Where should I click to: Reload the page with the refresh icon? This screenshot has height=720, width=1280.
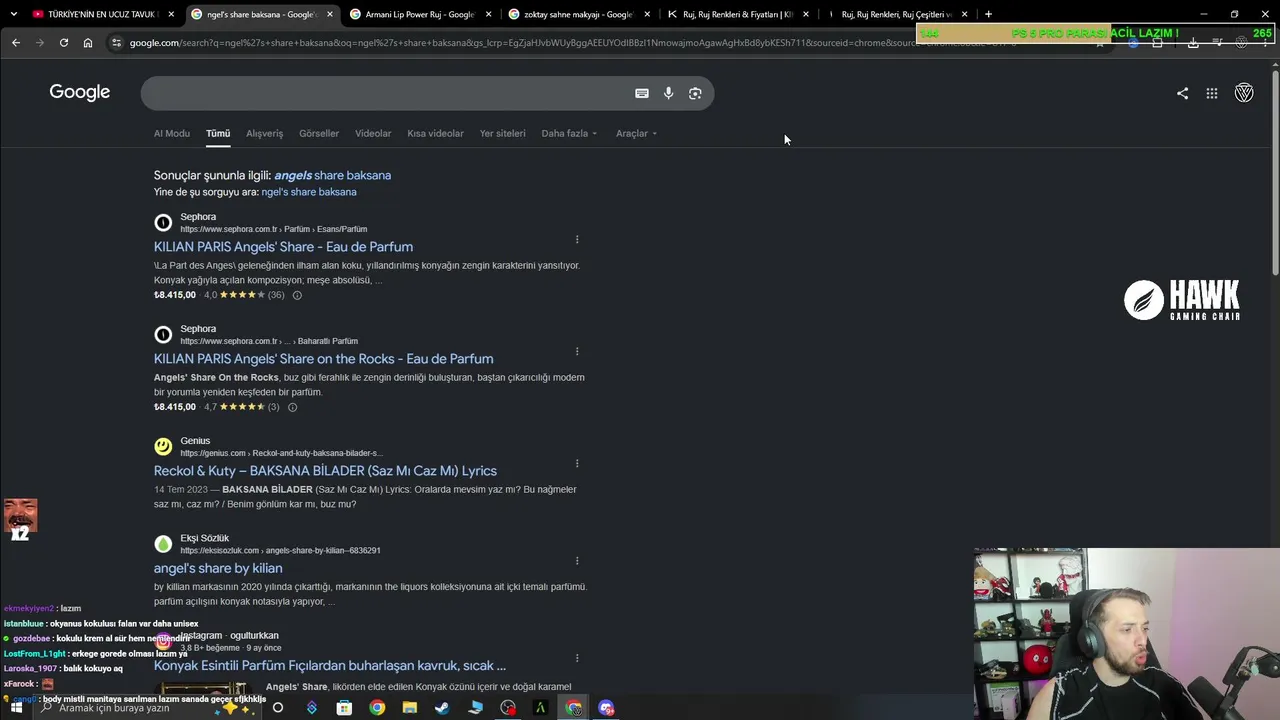tap(64, 43)
